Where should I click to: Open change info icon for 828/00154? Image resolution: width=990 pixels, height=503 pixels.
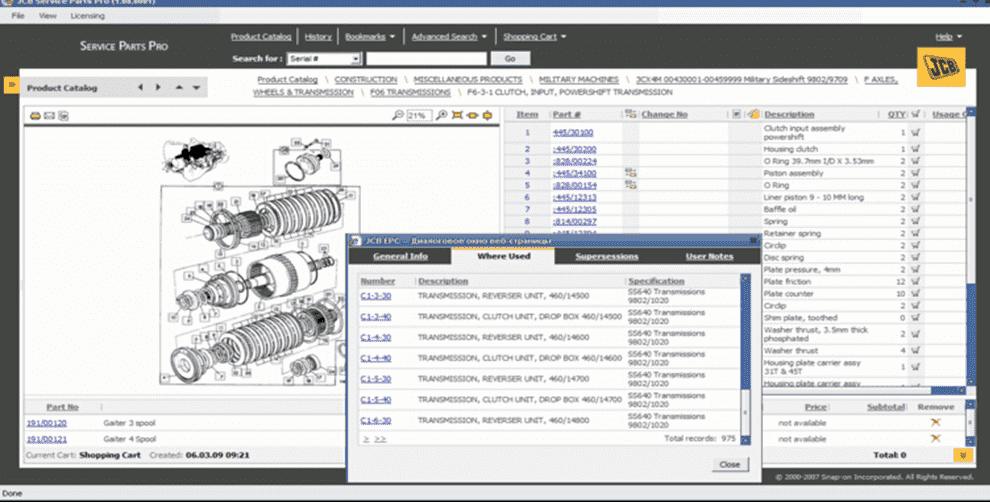[x=630, y=185]
